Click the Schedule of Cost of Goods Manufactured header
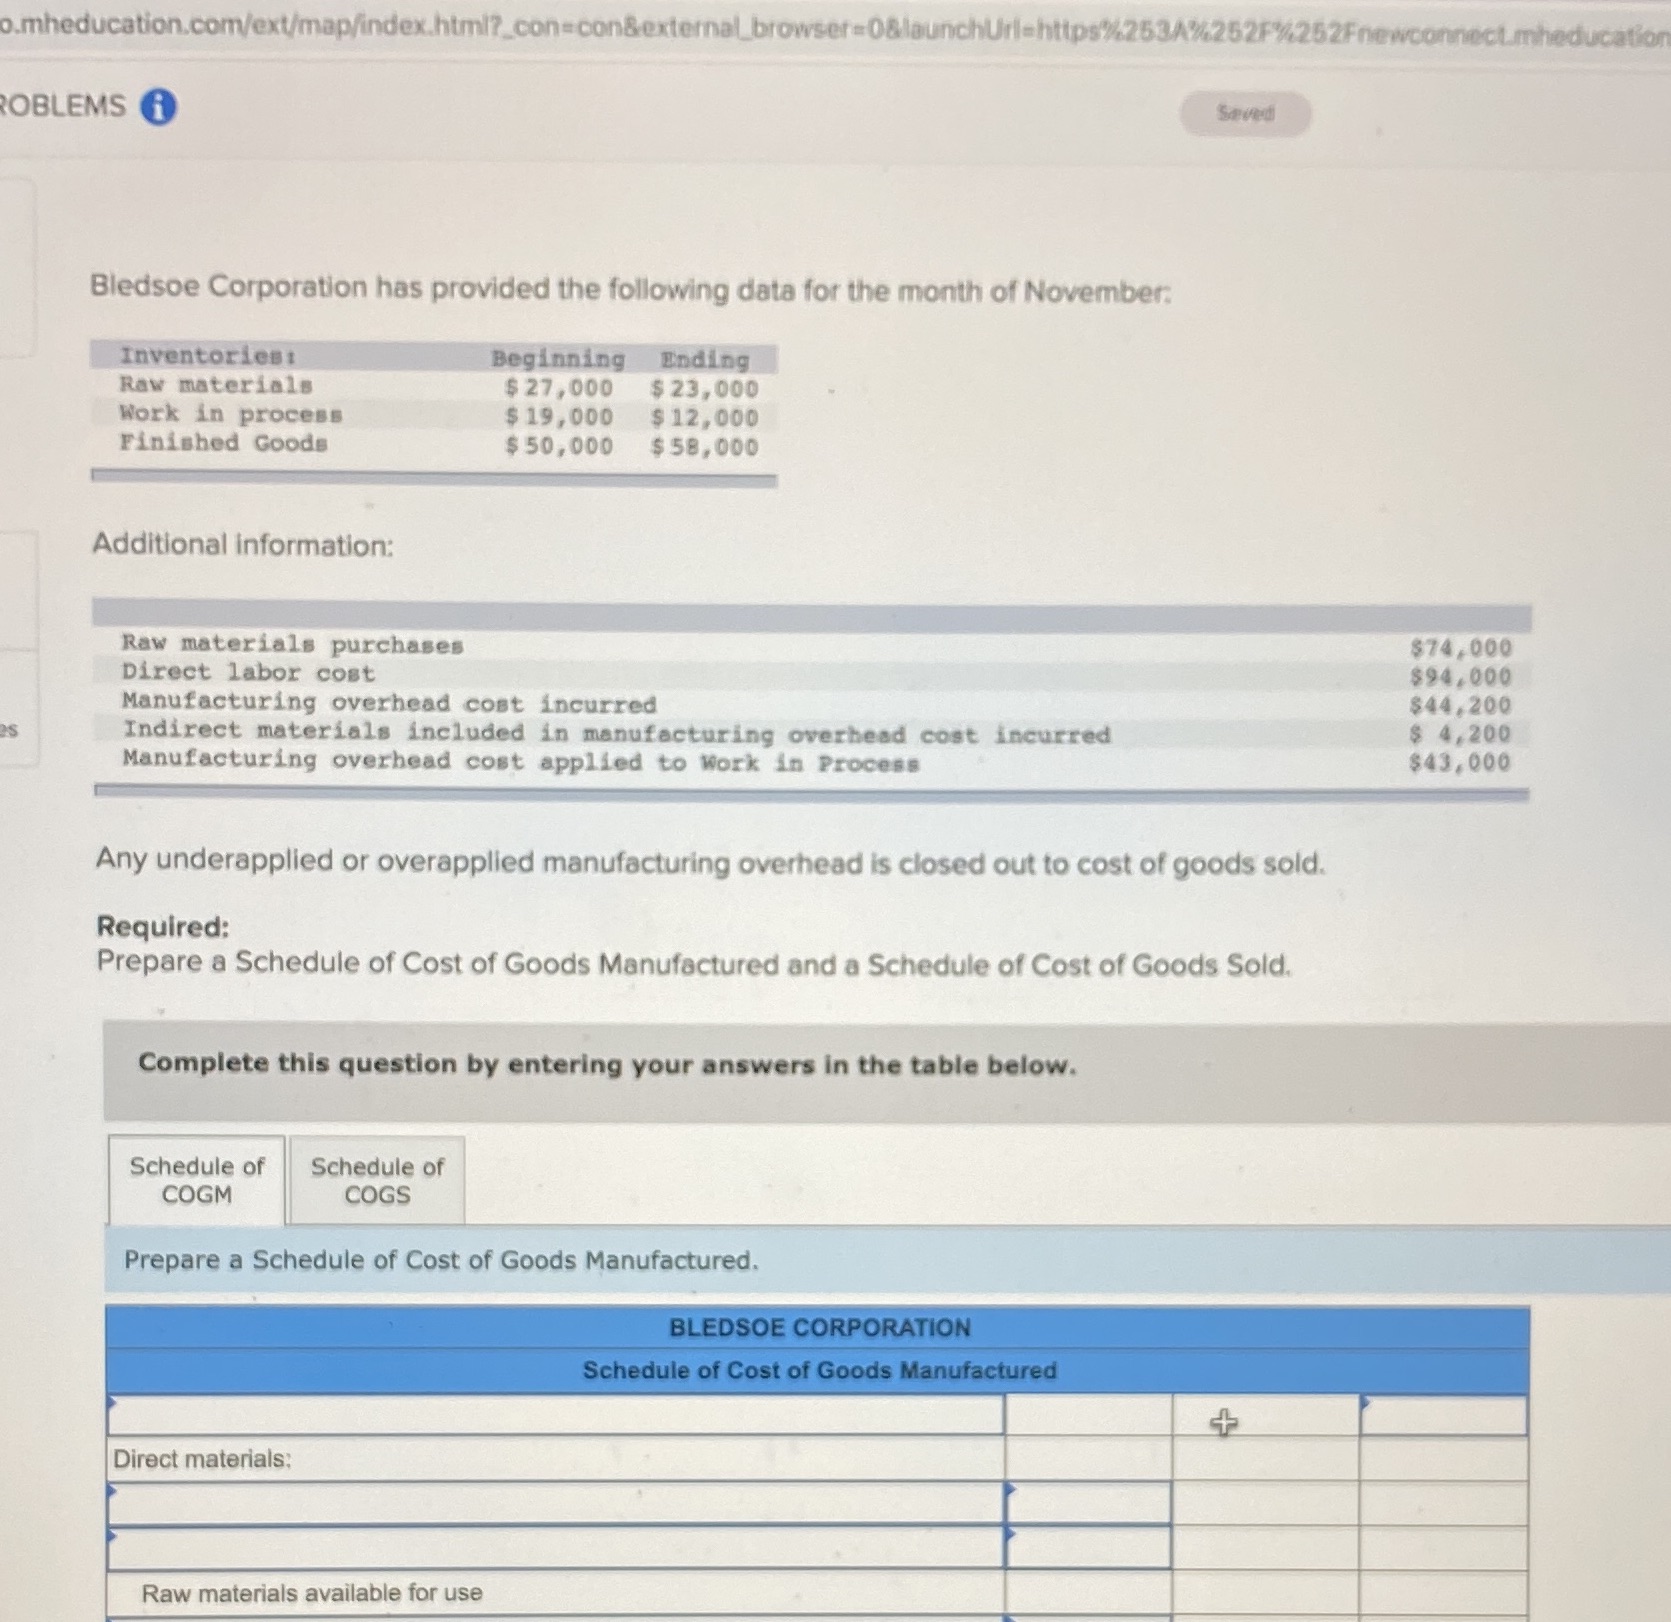Viewport: 1671px width, 1622px height. (818, 1370)
